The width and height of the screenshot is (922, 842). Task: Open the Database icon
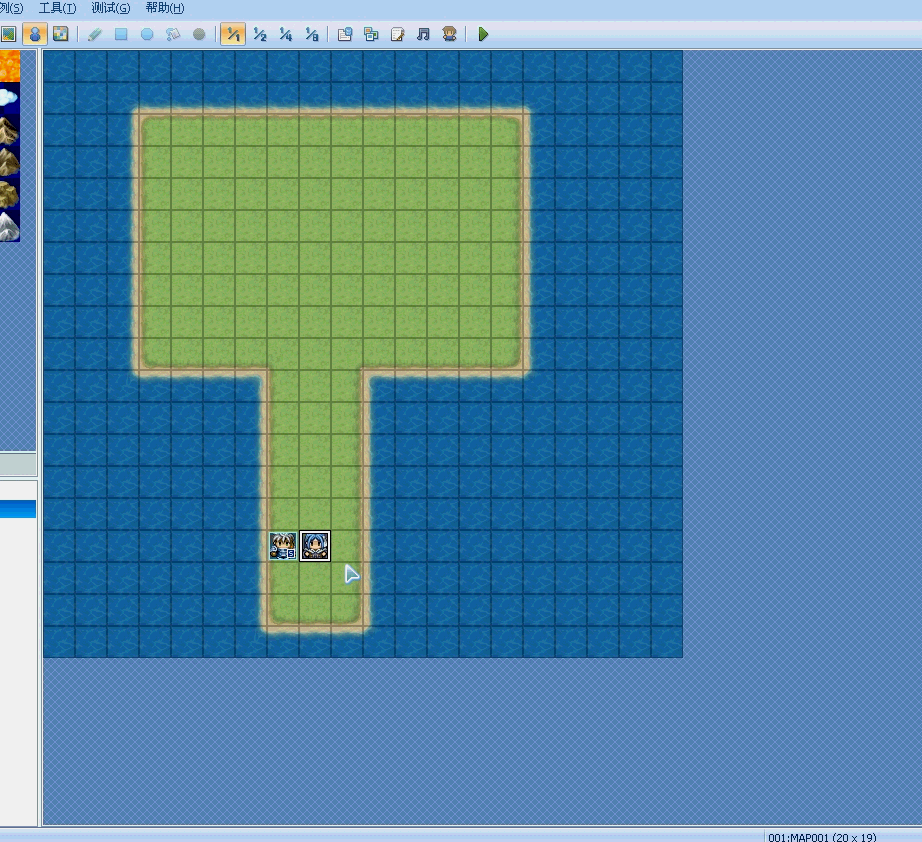pos(345,34)
